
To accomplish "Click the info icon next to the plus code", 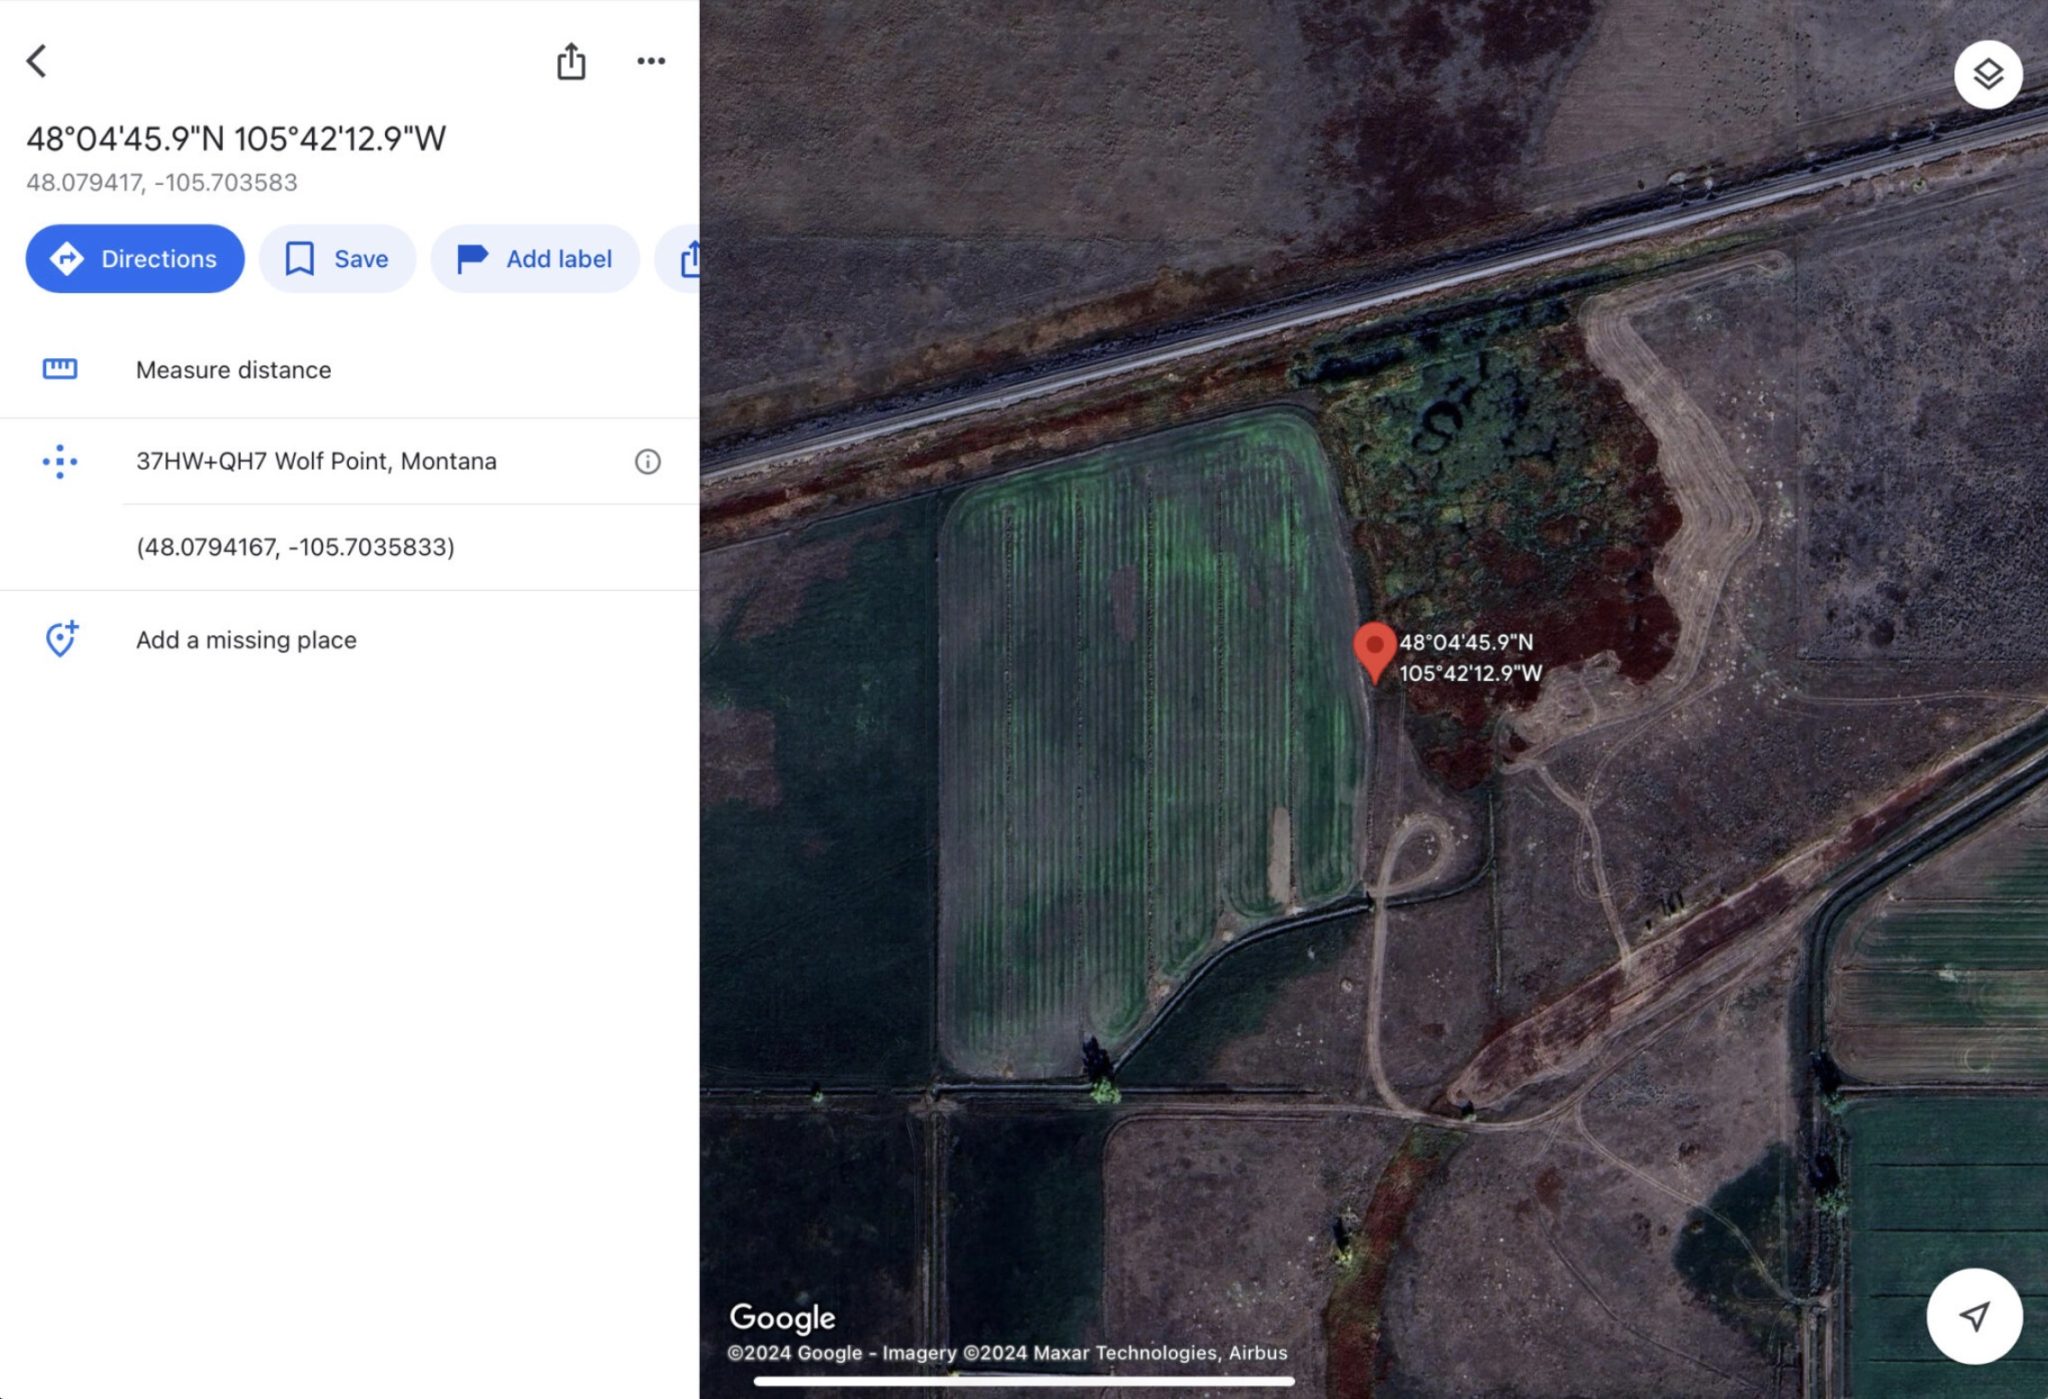I will point(646,461).
